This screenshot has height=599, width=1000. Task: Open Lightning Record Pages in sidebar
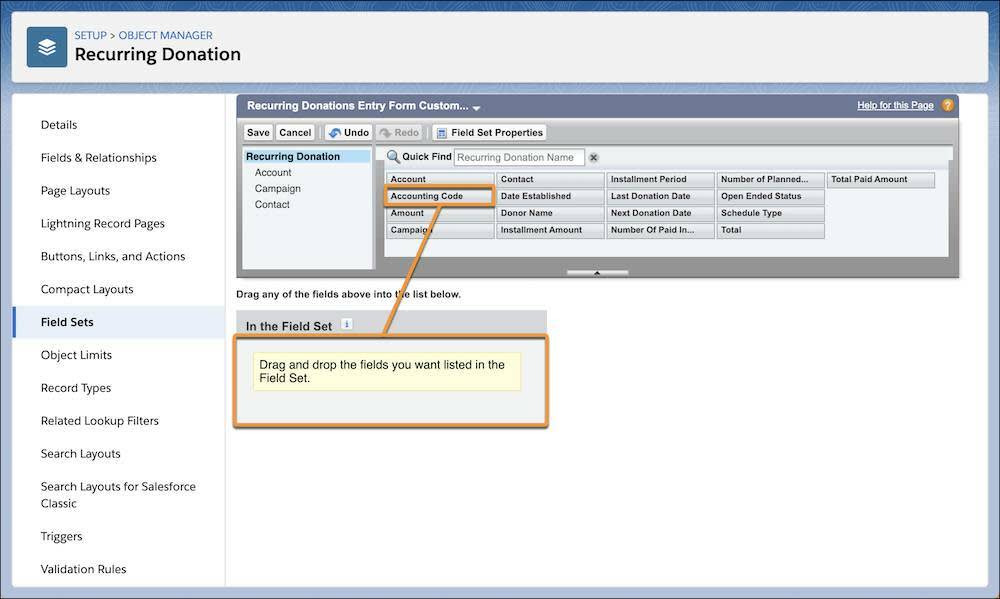pos(103,223)
